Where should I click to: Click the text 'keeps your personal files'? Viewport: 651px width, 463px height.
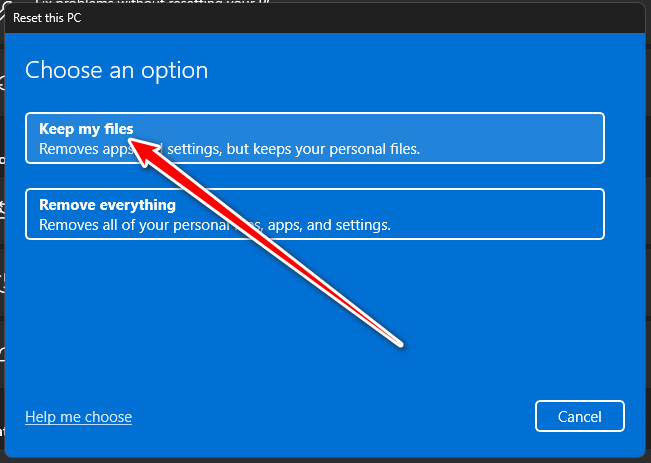[x=342, y=149]
